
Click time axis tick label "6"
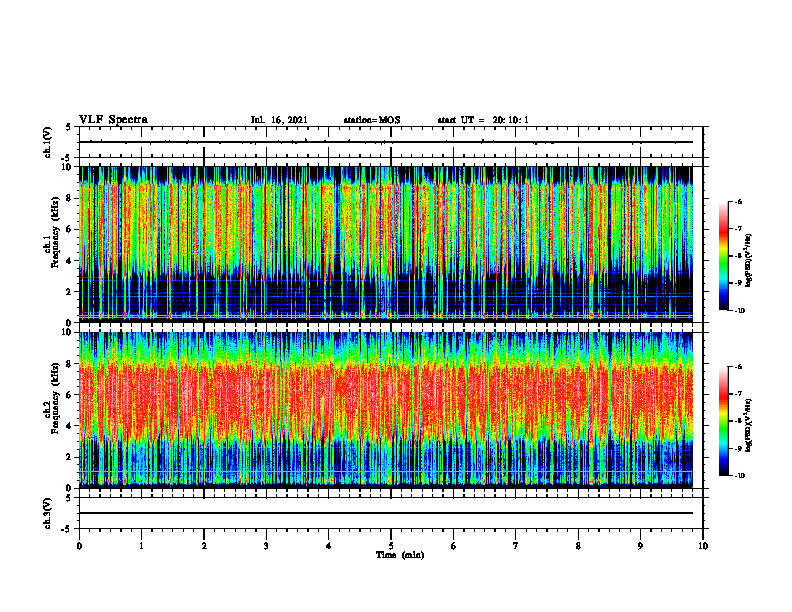[454, 546]
